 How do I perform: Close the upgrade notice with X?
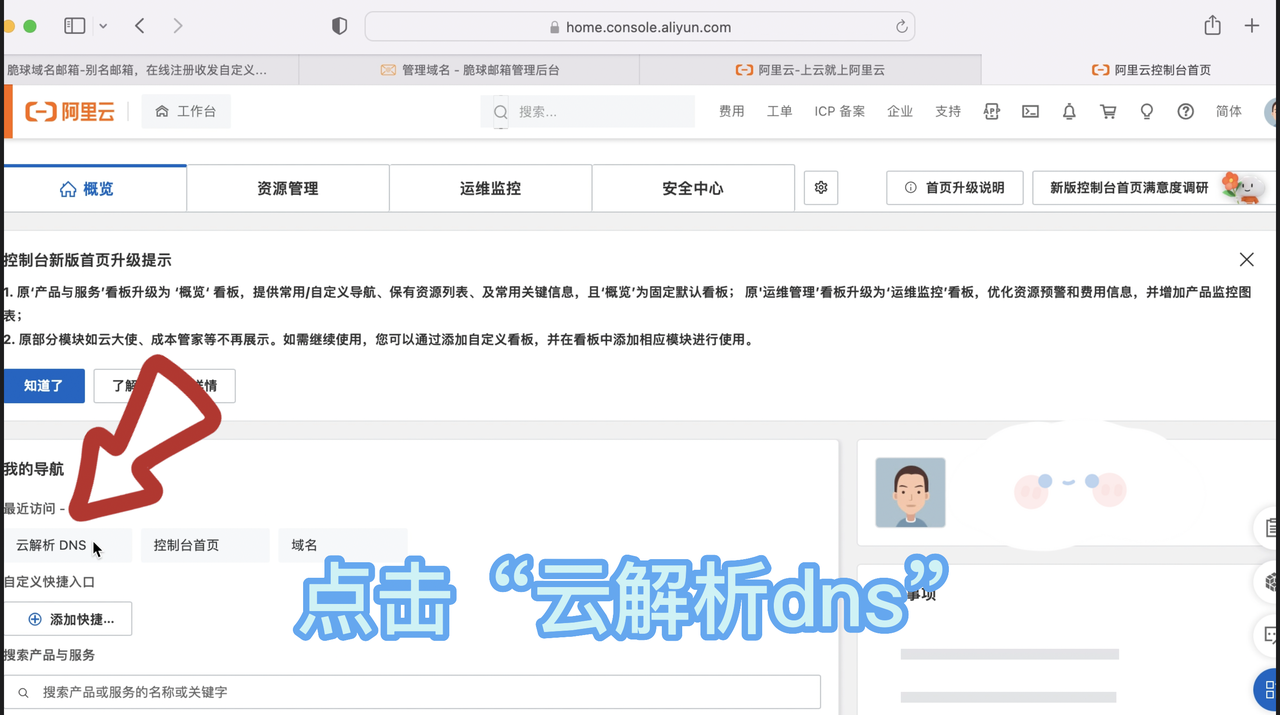[1246, 260]
